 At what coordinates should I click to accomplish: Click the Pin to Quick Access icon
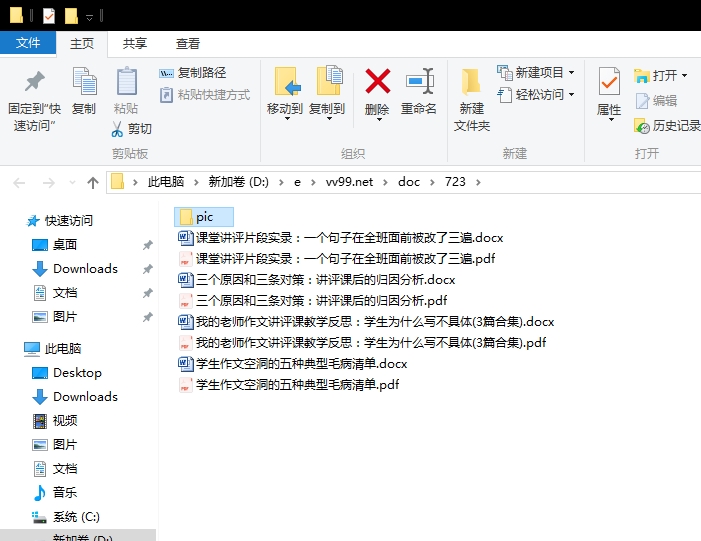[34, 81]
